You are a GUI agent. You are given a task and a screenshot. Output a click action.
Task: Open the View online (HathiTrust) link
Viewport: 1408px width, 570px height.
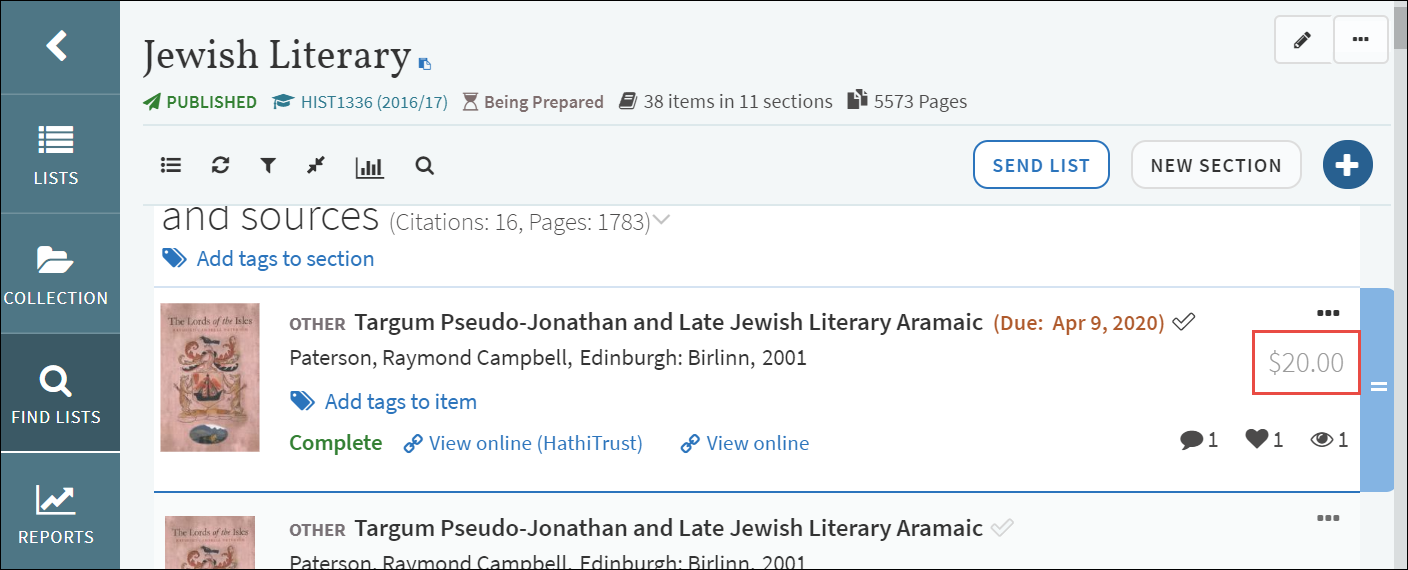pos(535,443)
